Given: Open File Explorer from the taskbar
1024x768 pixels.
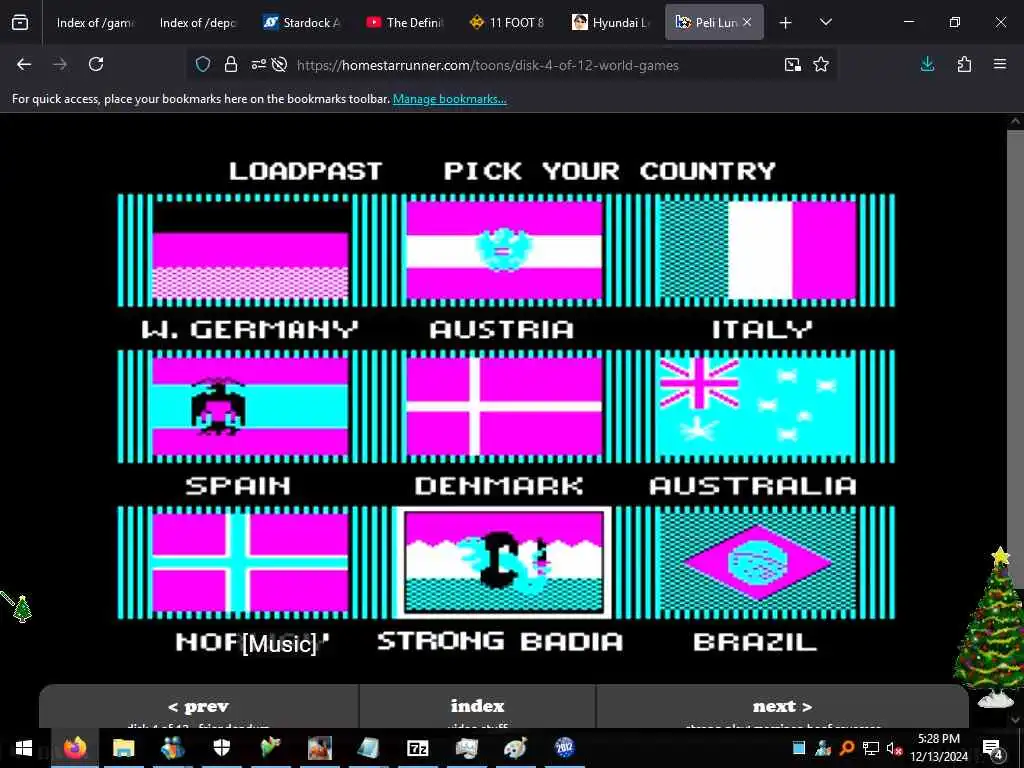Looking at the screenshot, I should (x=123, y=748).
